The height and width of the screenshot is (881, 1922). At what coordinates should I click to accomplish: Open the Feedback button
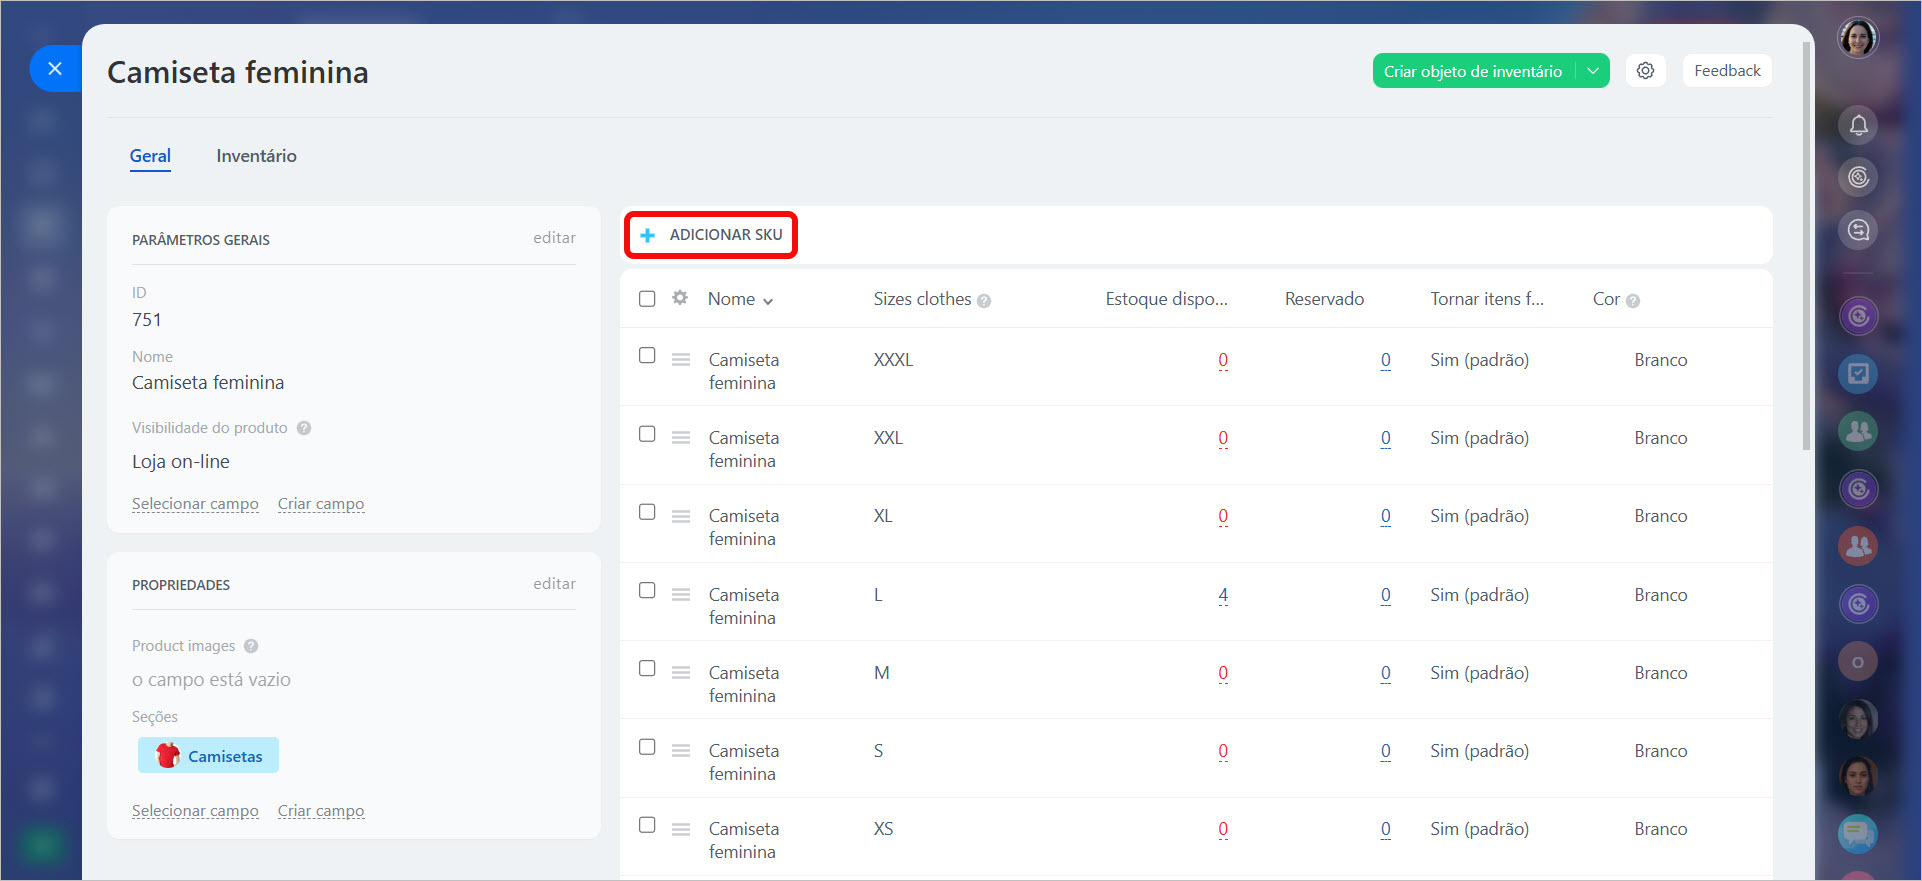1727,71
